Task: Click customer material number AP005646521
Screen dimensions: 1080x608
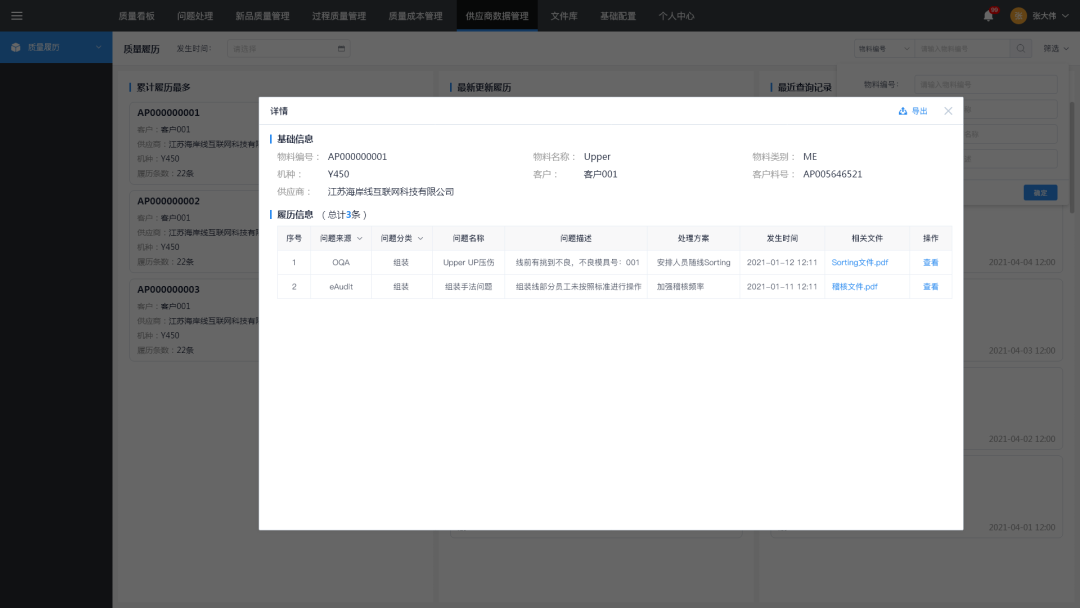Action: [x=832, y=174]
